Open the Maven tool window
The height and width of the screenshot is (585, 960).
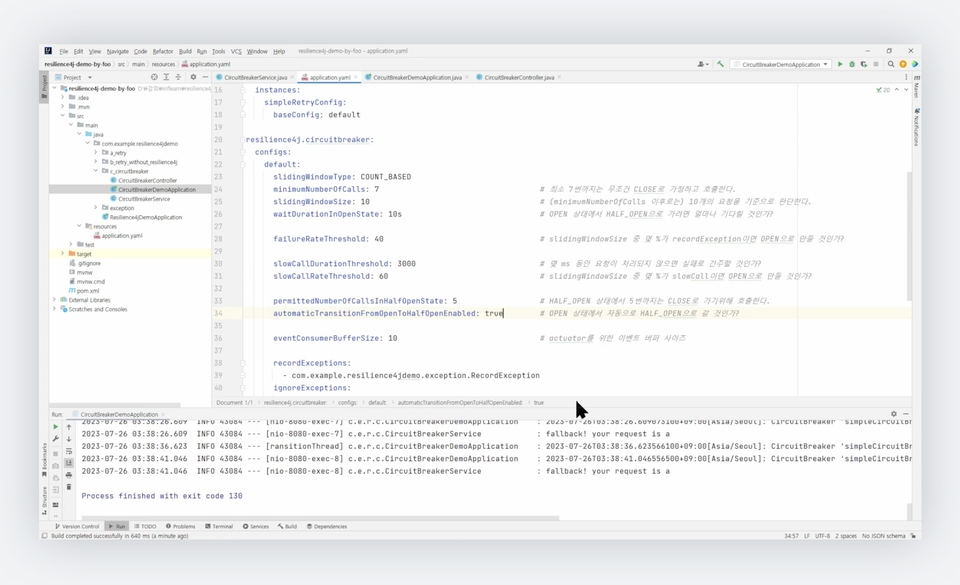(917, 87)
